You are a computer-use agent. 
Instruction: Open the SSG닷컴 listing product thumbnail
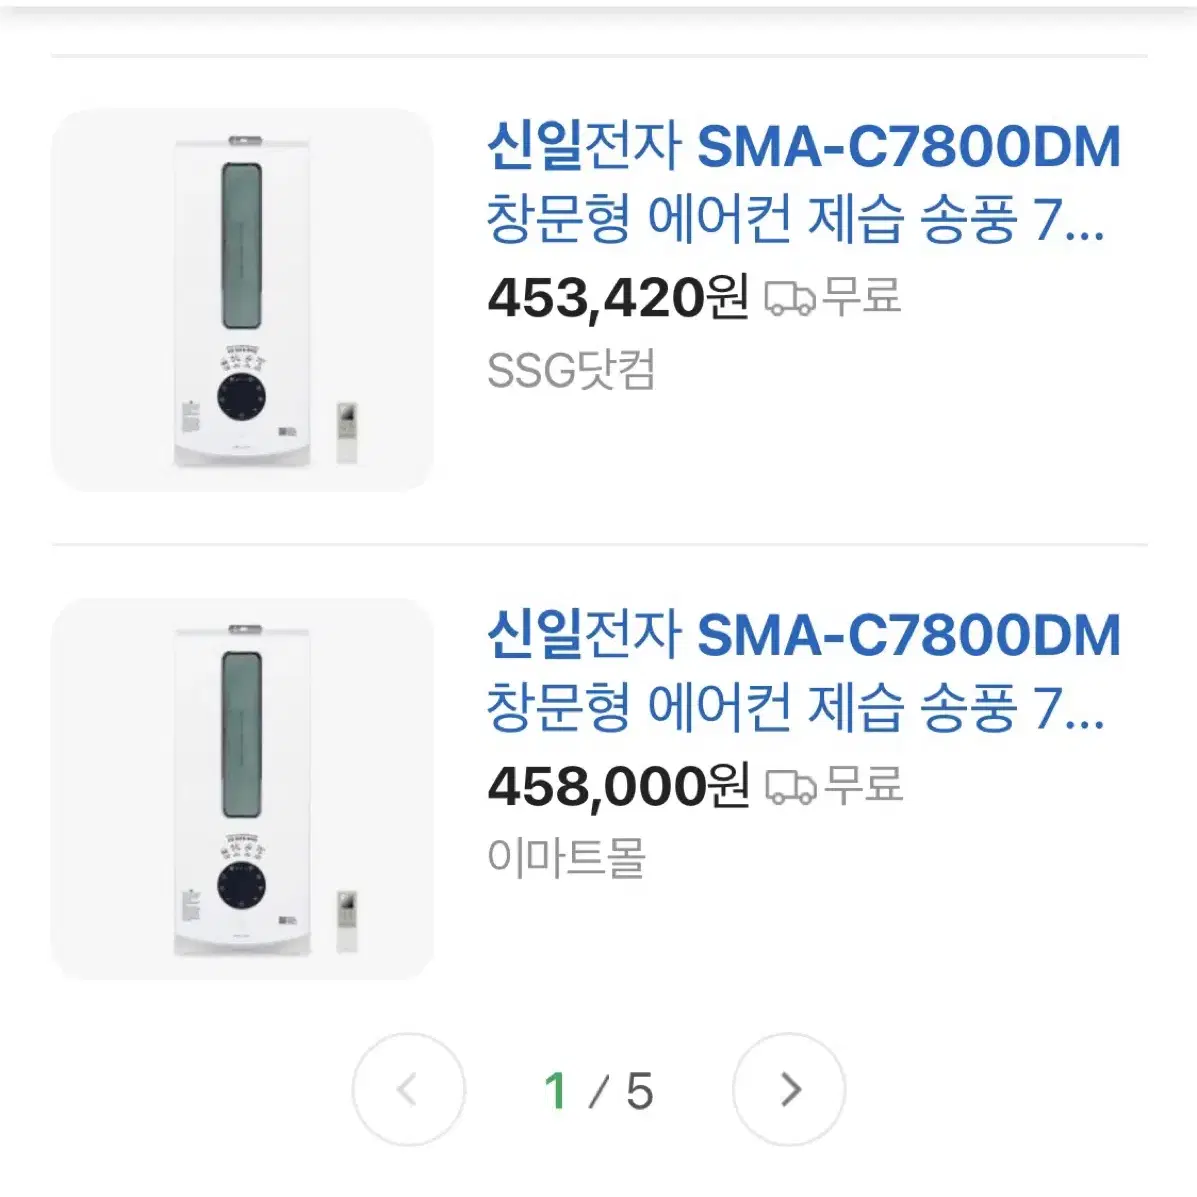point(242,300)
